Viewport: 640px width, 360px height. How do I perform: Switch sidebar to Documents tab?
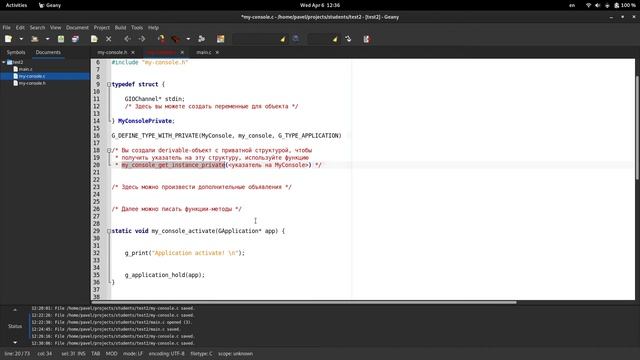[48, 52]
